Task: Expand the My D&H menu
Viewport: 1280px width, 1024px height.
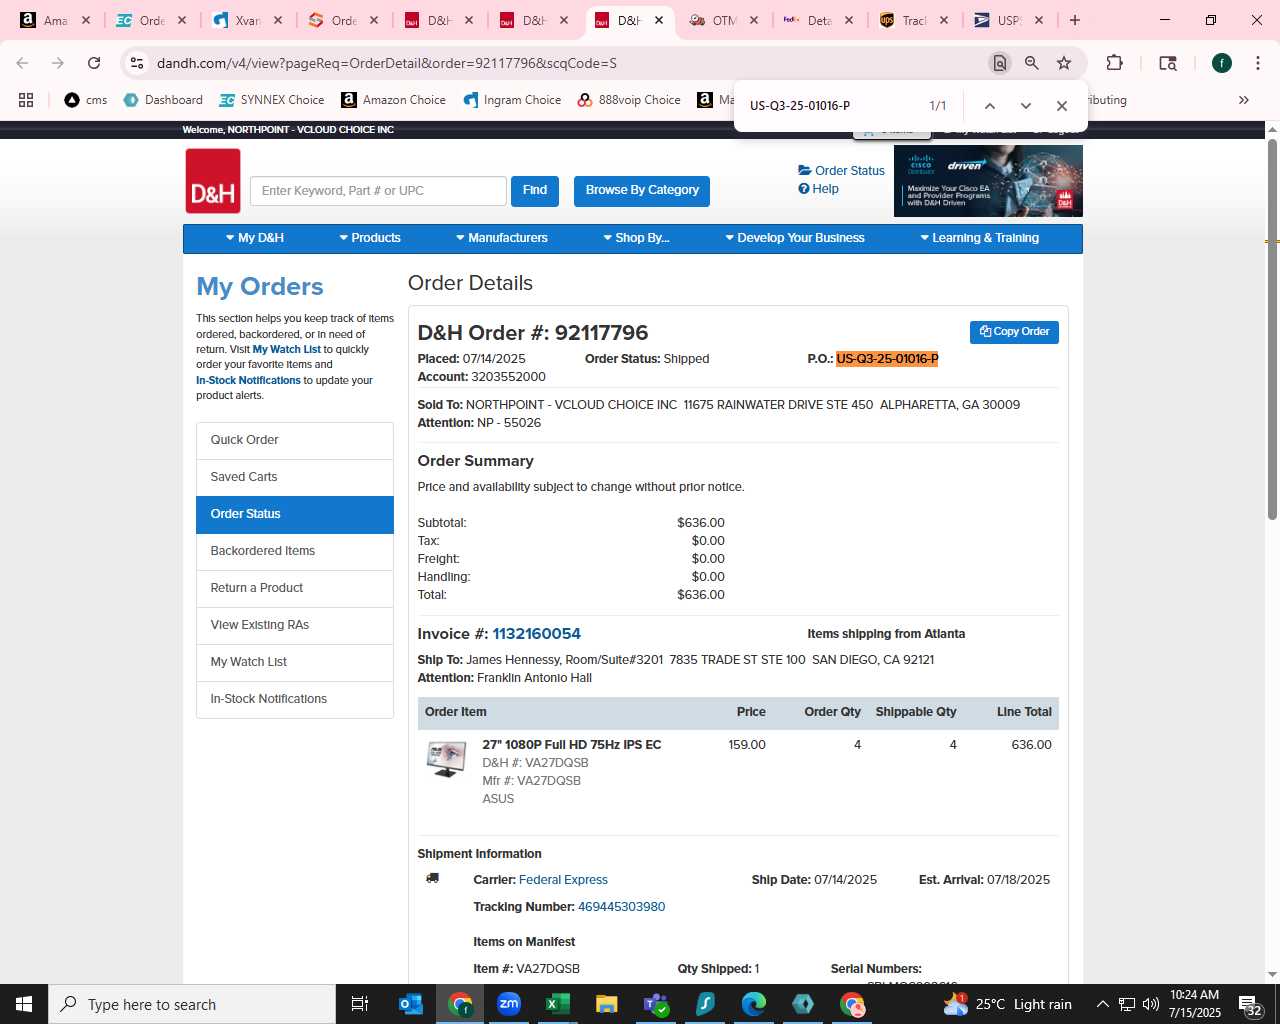Action: click(x=254, y=238)
